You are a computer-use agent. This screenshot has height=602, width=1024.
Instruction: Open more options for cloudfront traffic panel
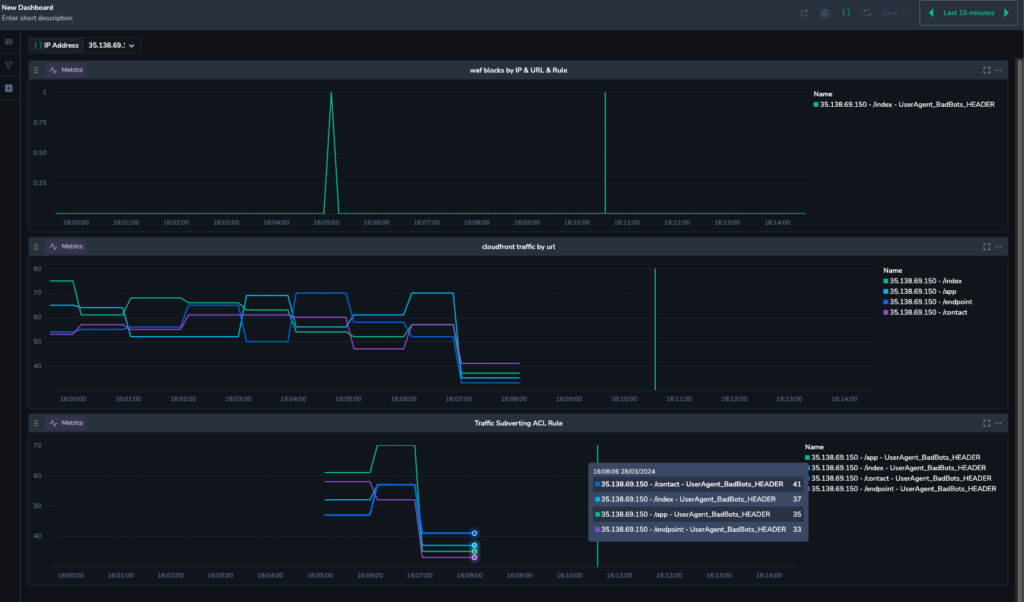(998, 246)
